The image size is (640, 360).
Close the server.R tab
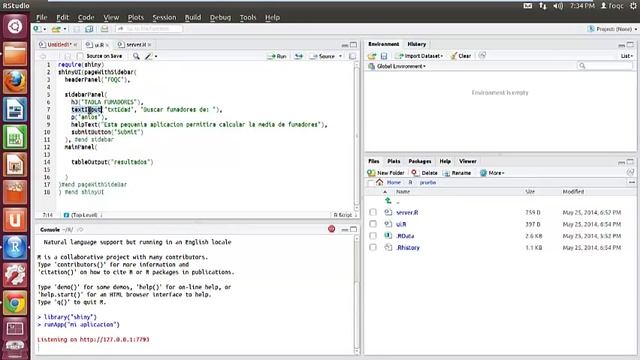(150, 44)
